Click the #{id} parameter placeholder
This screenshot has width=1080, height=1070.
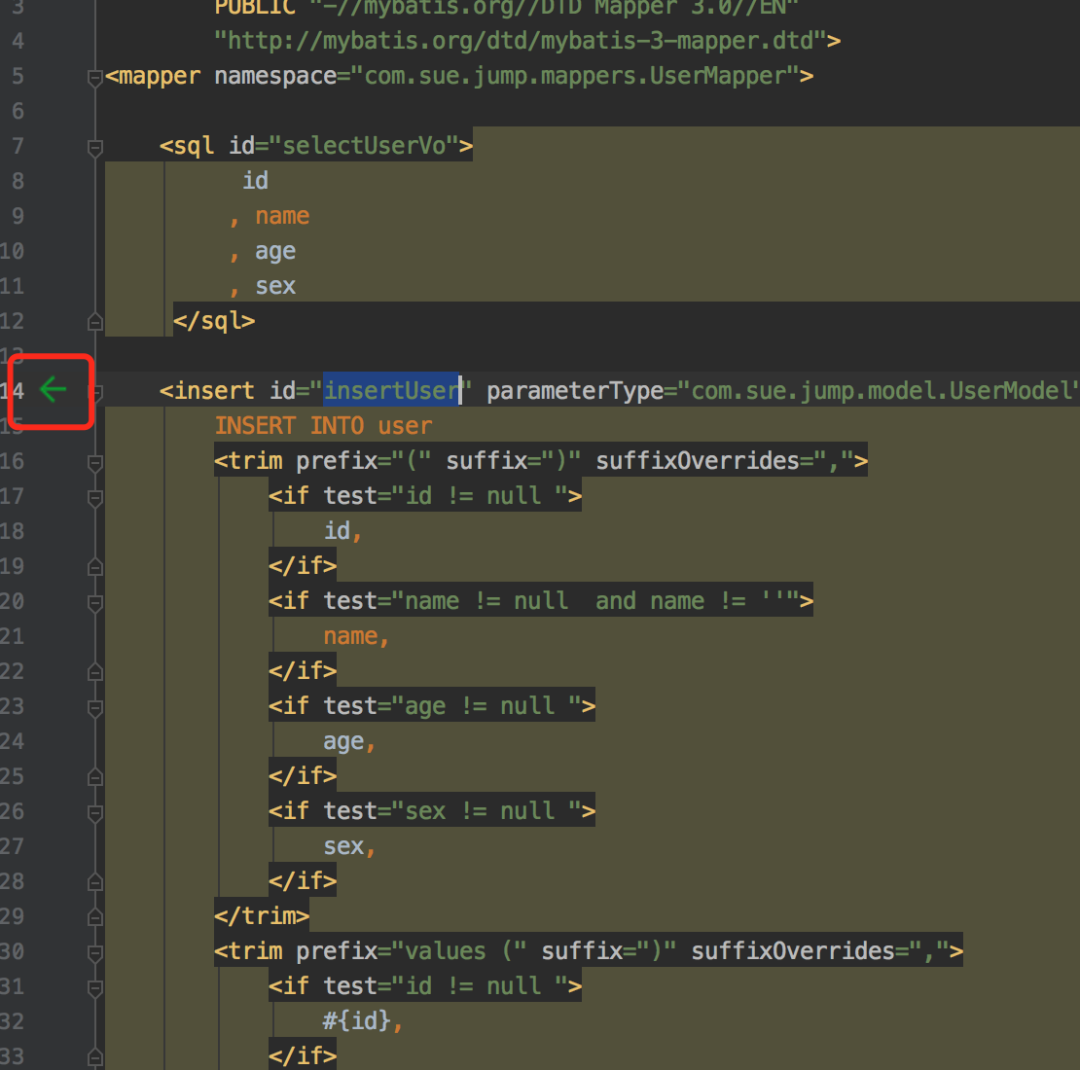[x=357, y=1020]
